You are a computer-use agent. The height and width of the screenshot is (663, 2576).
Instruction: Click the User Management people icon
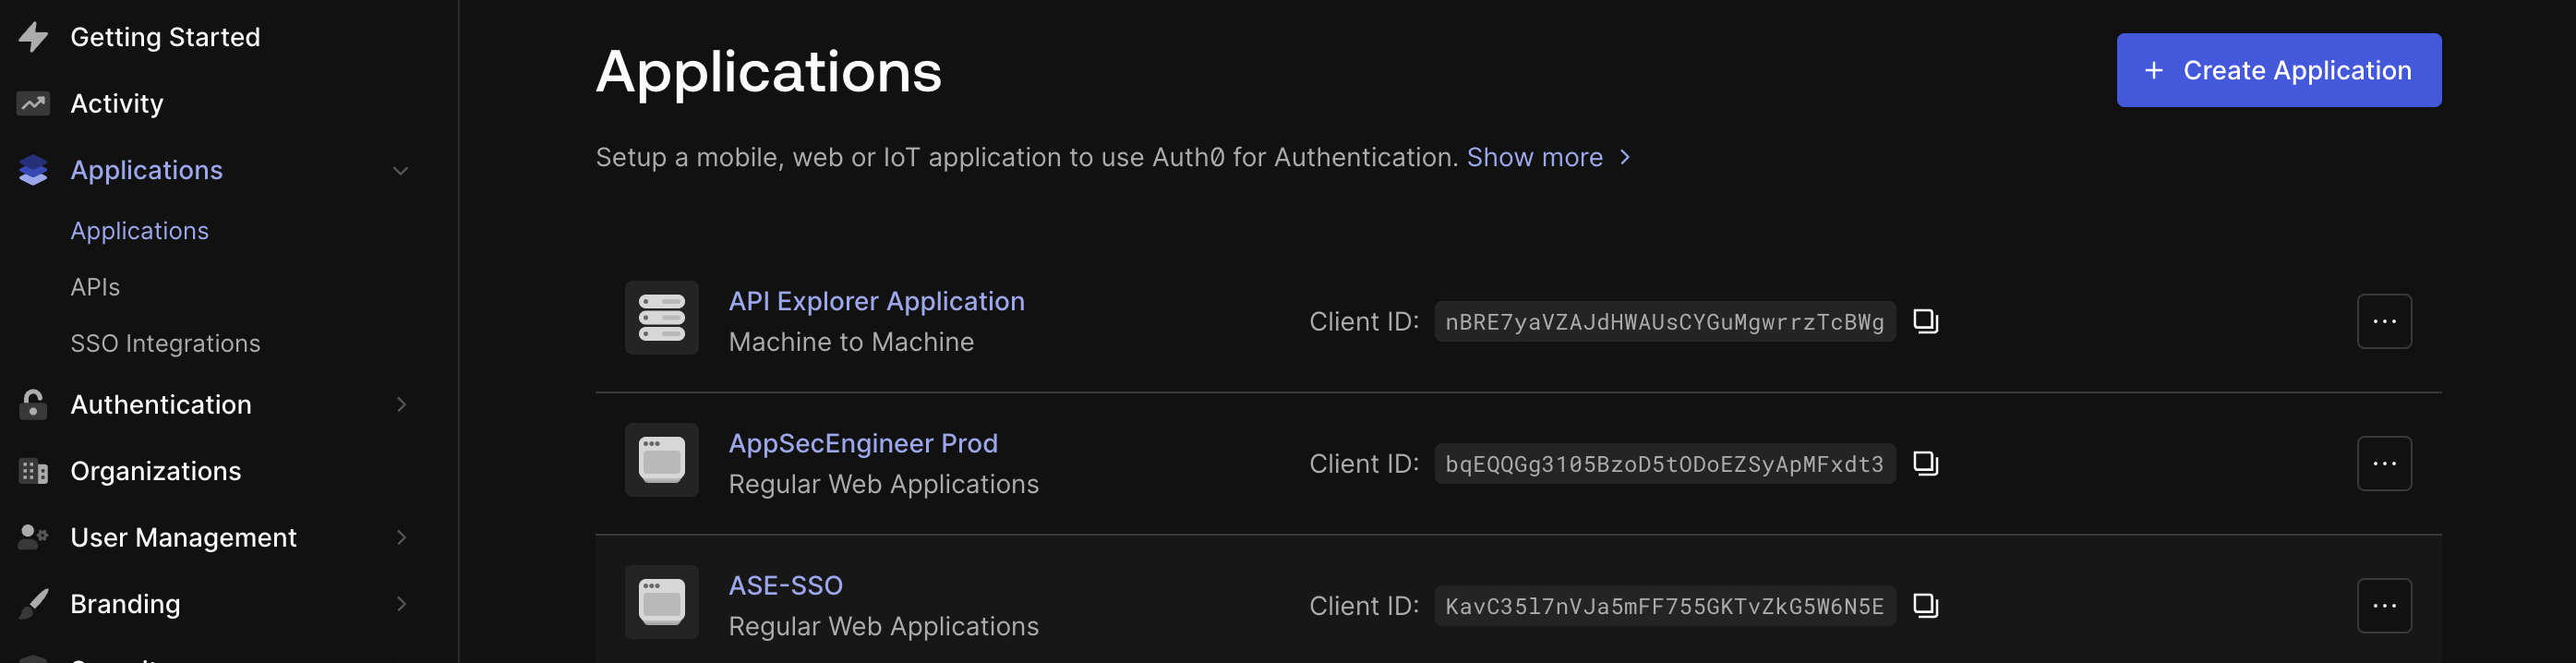click(33, 537)
